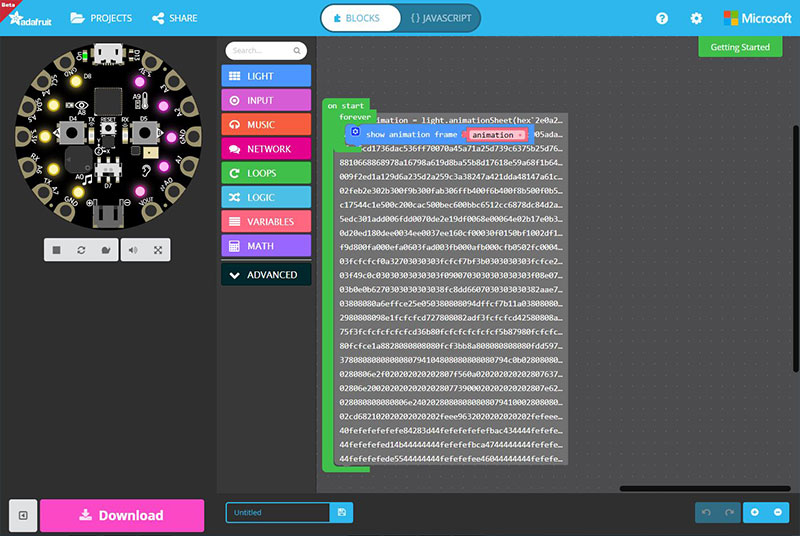The width and height of the screenshot is (800, 536).
Task: Click the project name field
Action: (278, 512)
